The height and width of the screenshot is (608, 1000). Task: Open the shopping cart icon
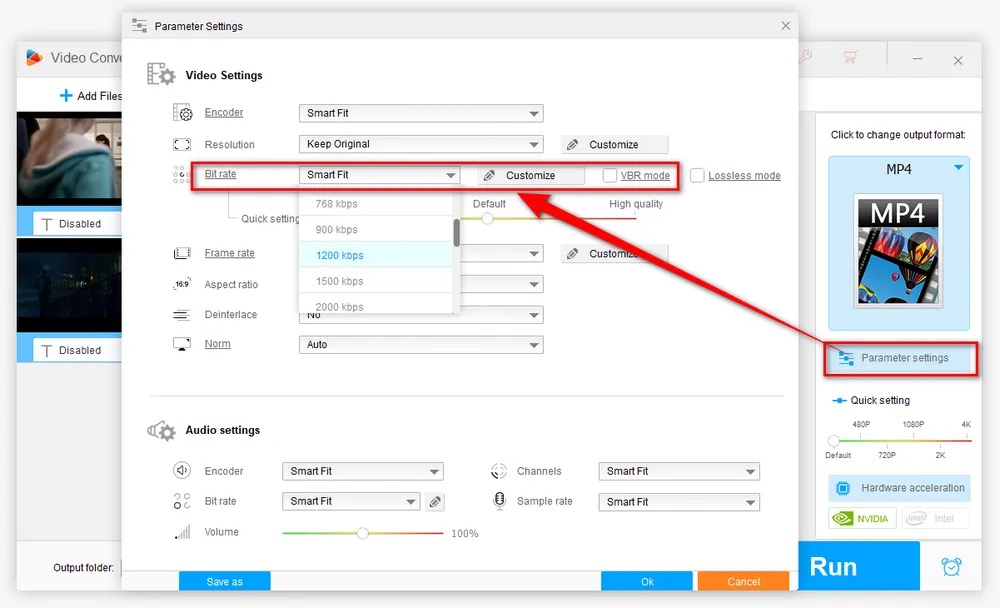[x=849, y=57]
